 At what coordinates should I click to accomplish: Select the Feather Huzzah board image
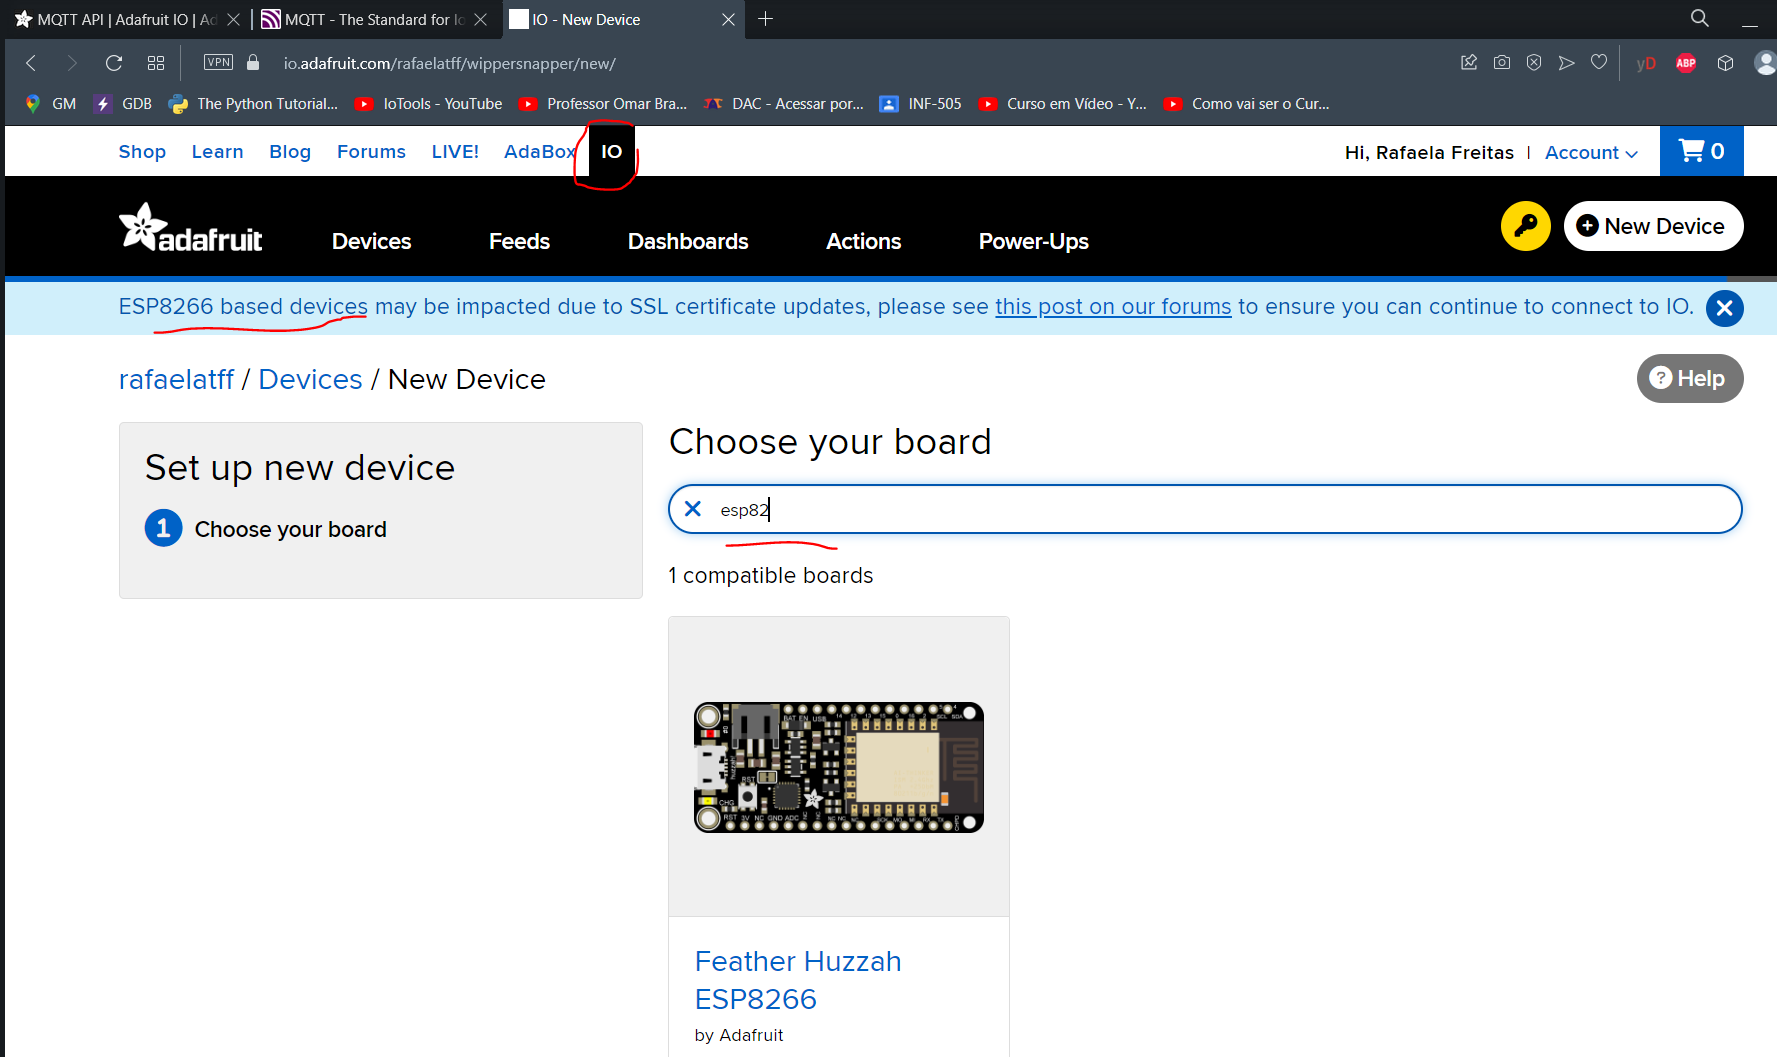click(838, 767)
